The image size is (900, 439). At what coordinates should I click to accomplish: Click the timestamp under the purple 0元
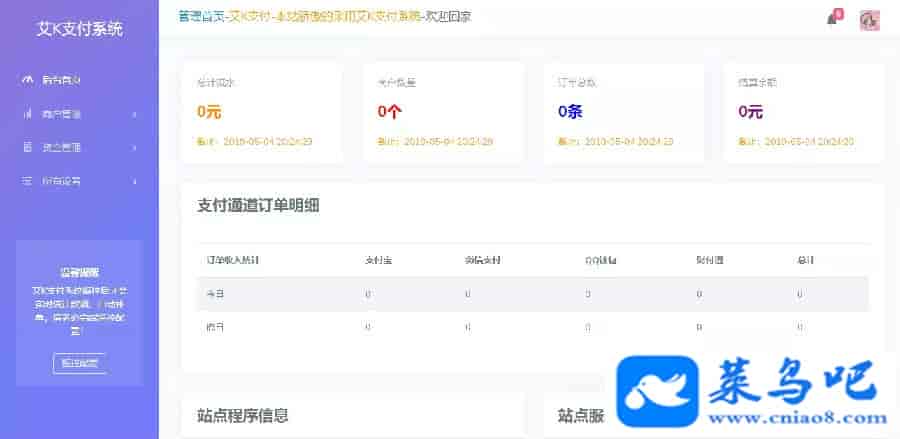796,141
